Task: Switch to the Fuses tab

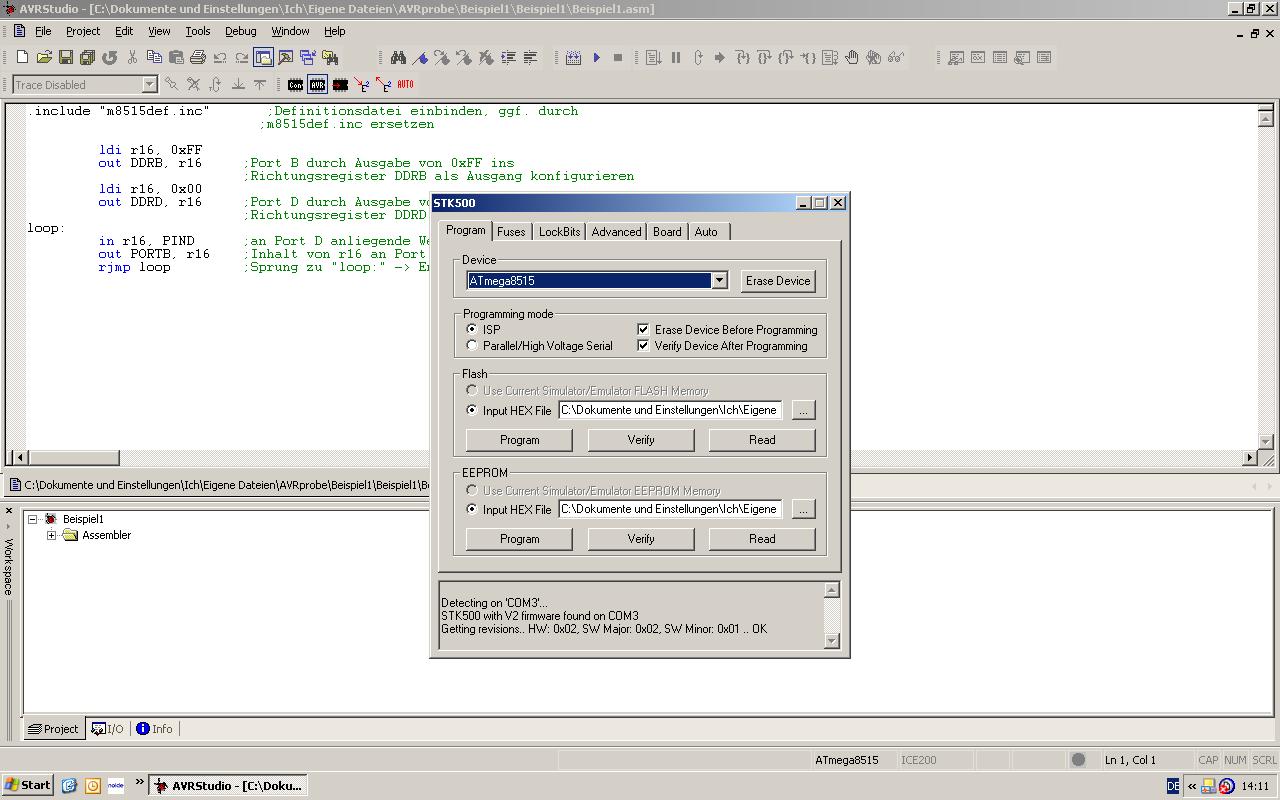Action: pyautogui.click(x=511, y=232)
